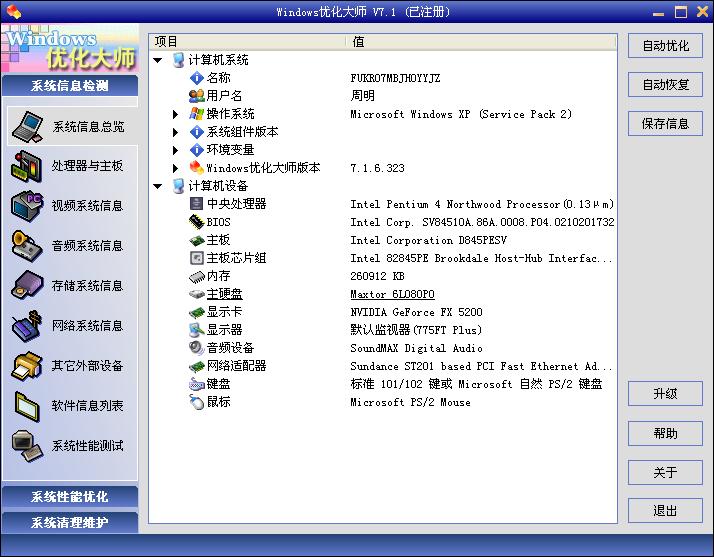Click the 显示器 monitor icon
This screenshot has width=714, height=557.
point(196,330)
